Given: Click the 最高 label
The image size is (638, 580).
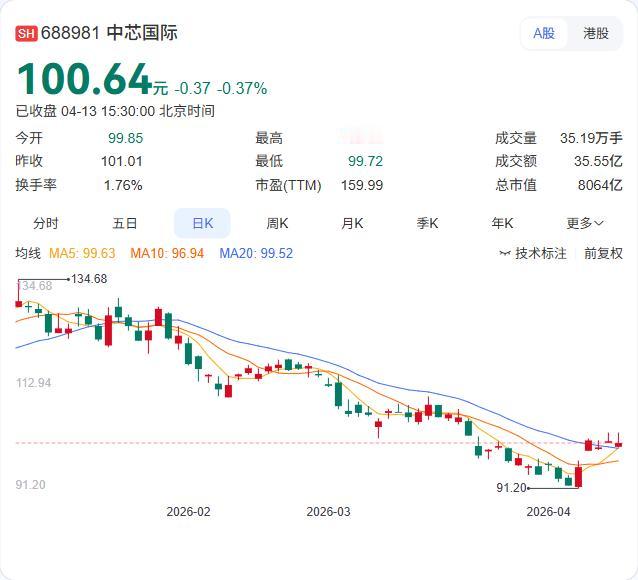Looking at the screenshot, I should [269, 138].
